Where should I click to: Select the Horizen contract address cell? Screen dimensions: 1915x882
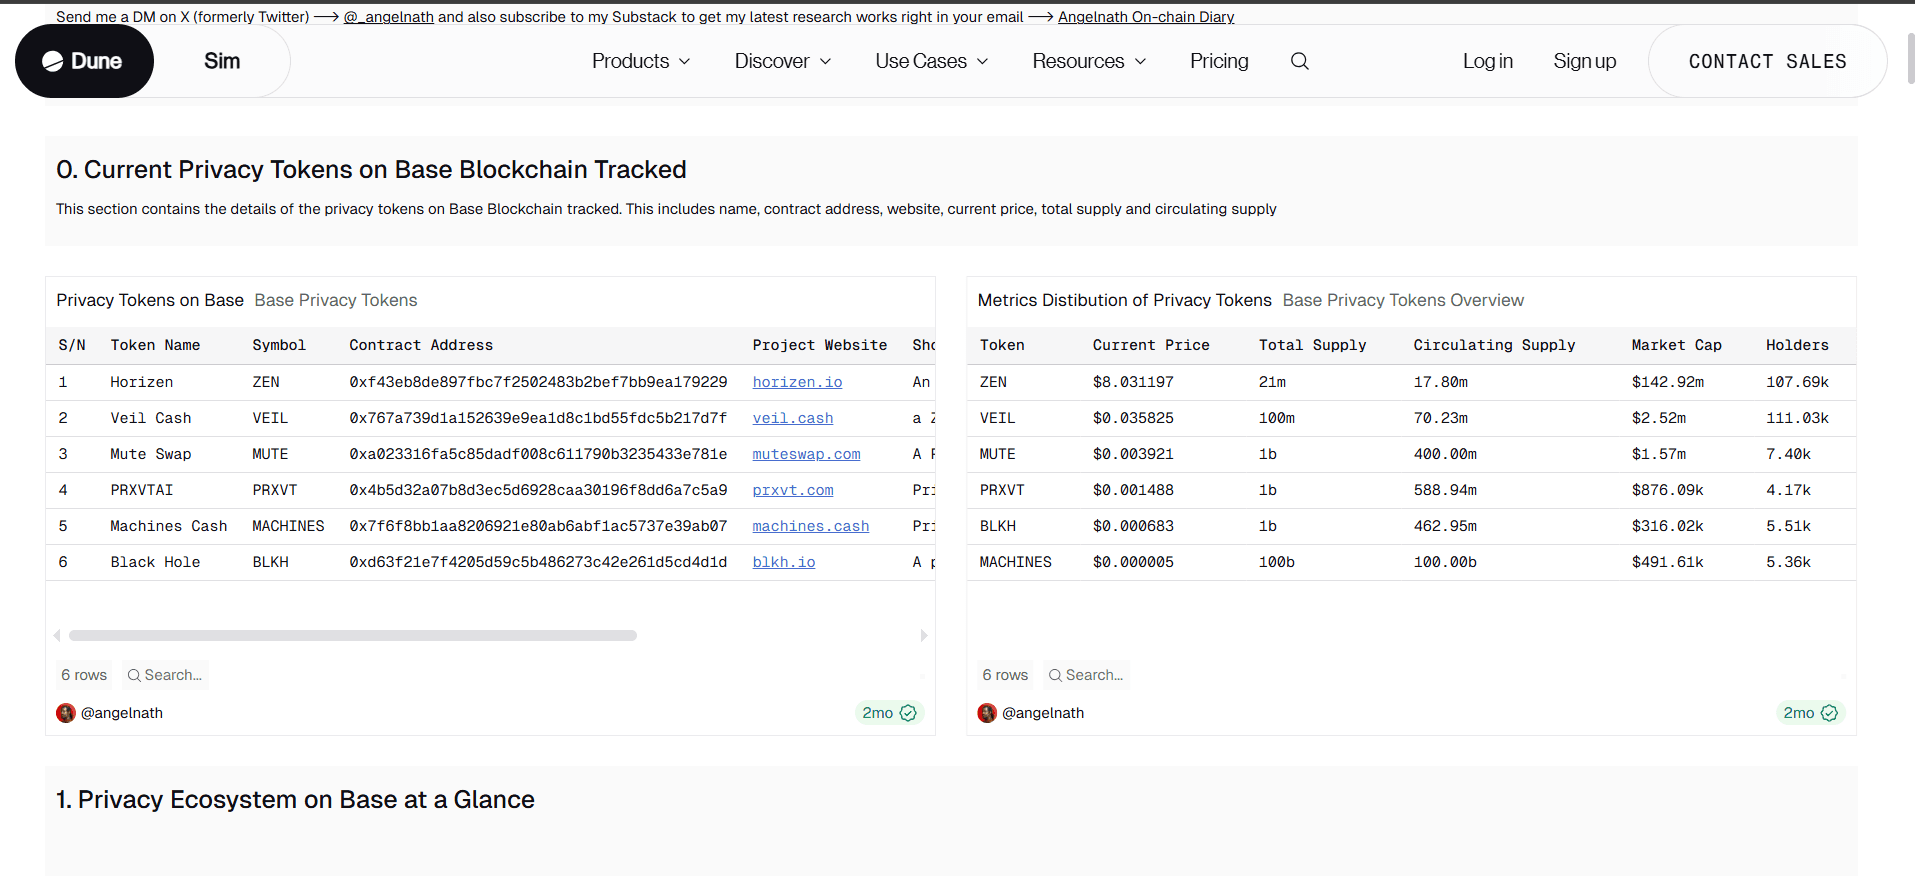538,382
